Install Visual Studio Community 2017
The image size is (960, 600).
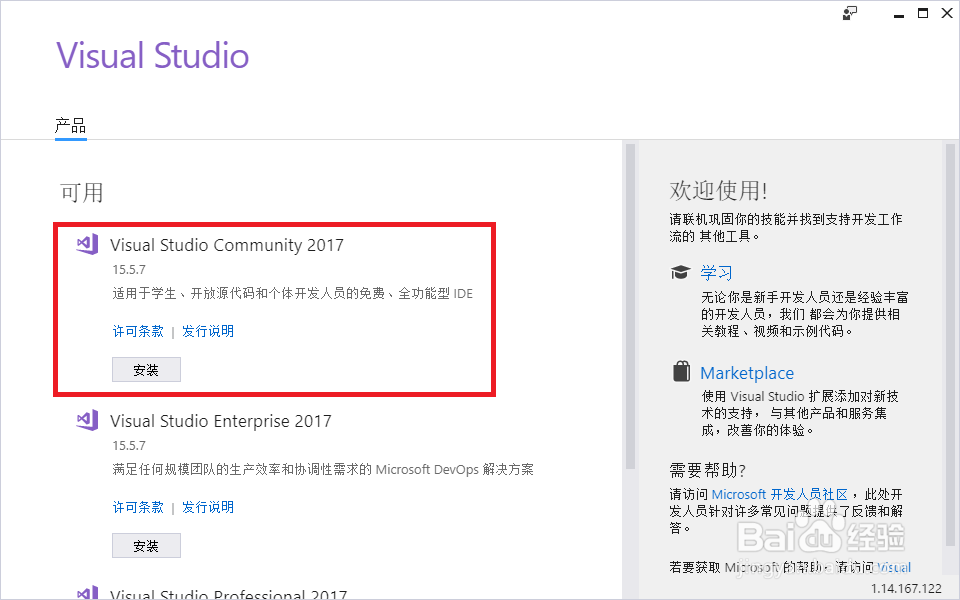tap(146, 370)
